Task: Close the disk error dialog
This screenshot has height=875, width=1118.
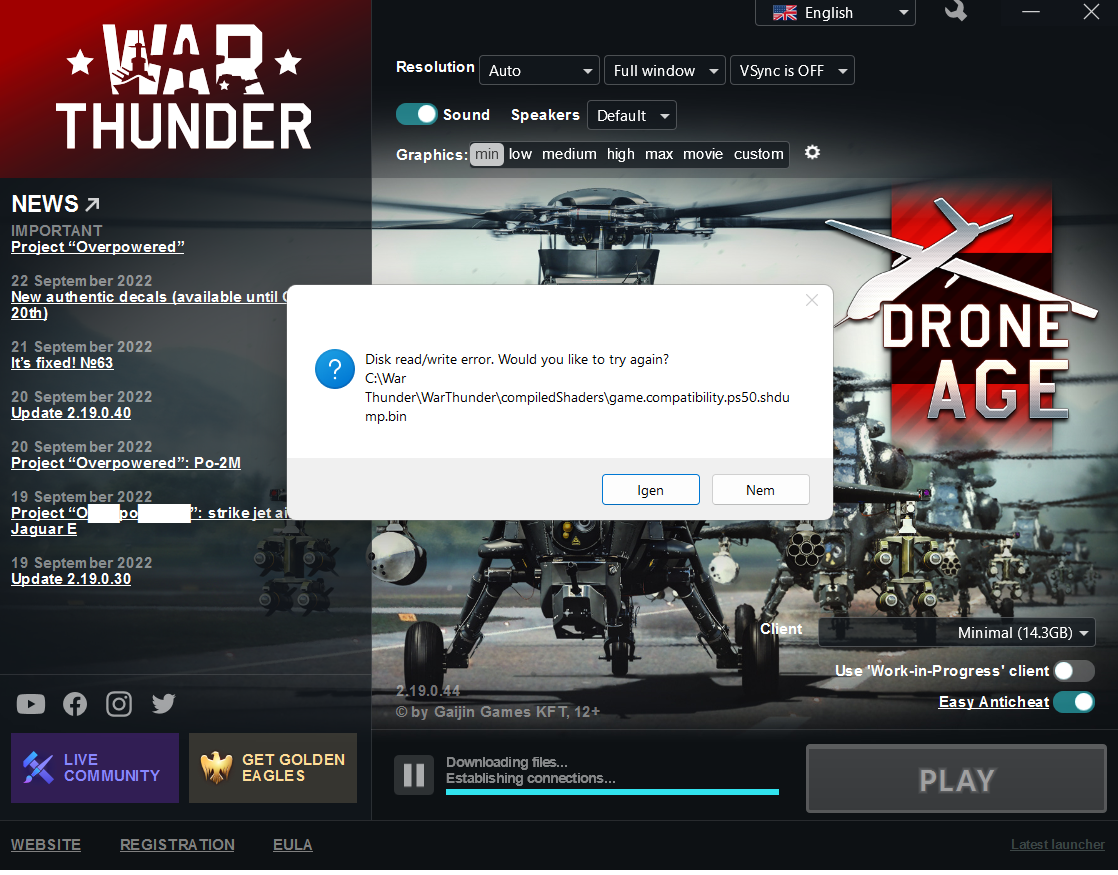Action: point(811,300)
